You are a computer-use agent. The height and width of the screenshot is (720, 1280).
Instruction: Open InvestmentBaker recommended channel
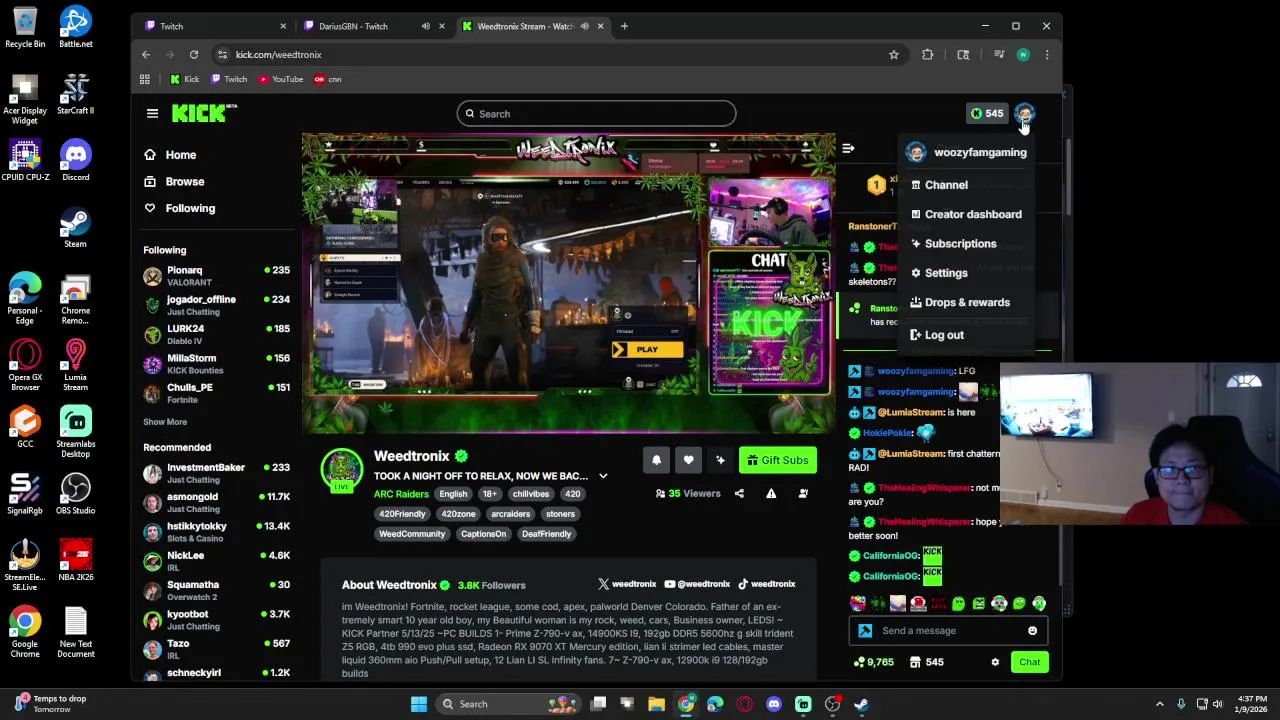pos(216,473)
